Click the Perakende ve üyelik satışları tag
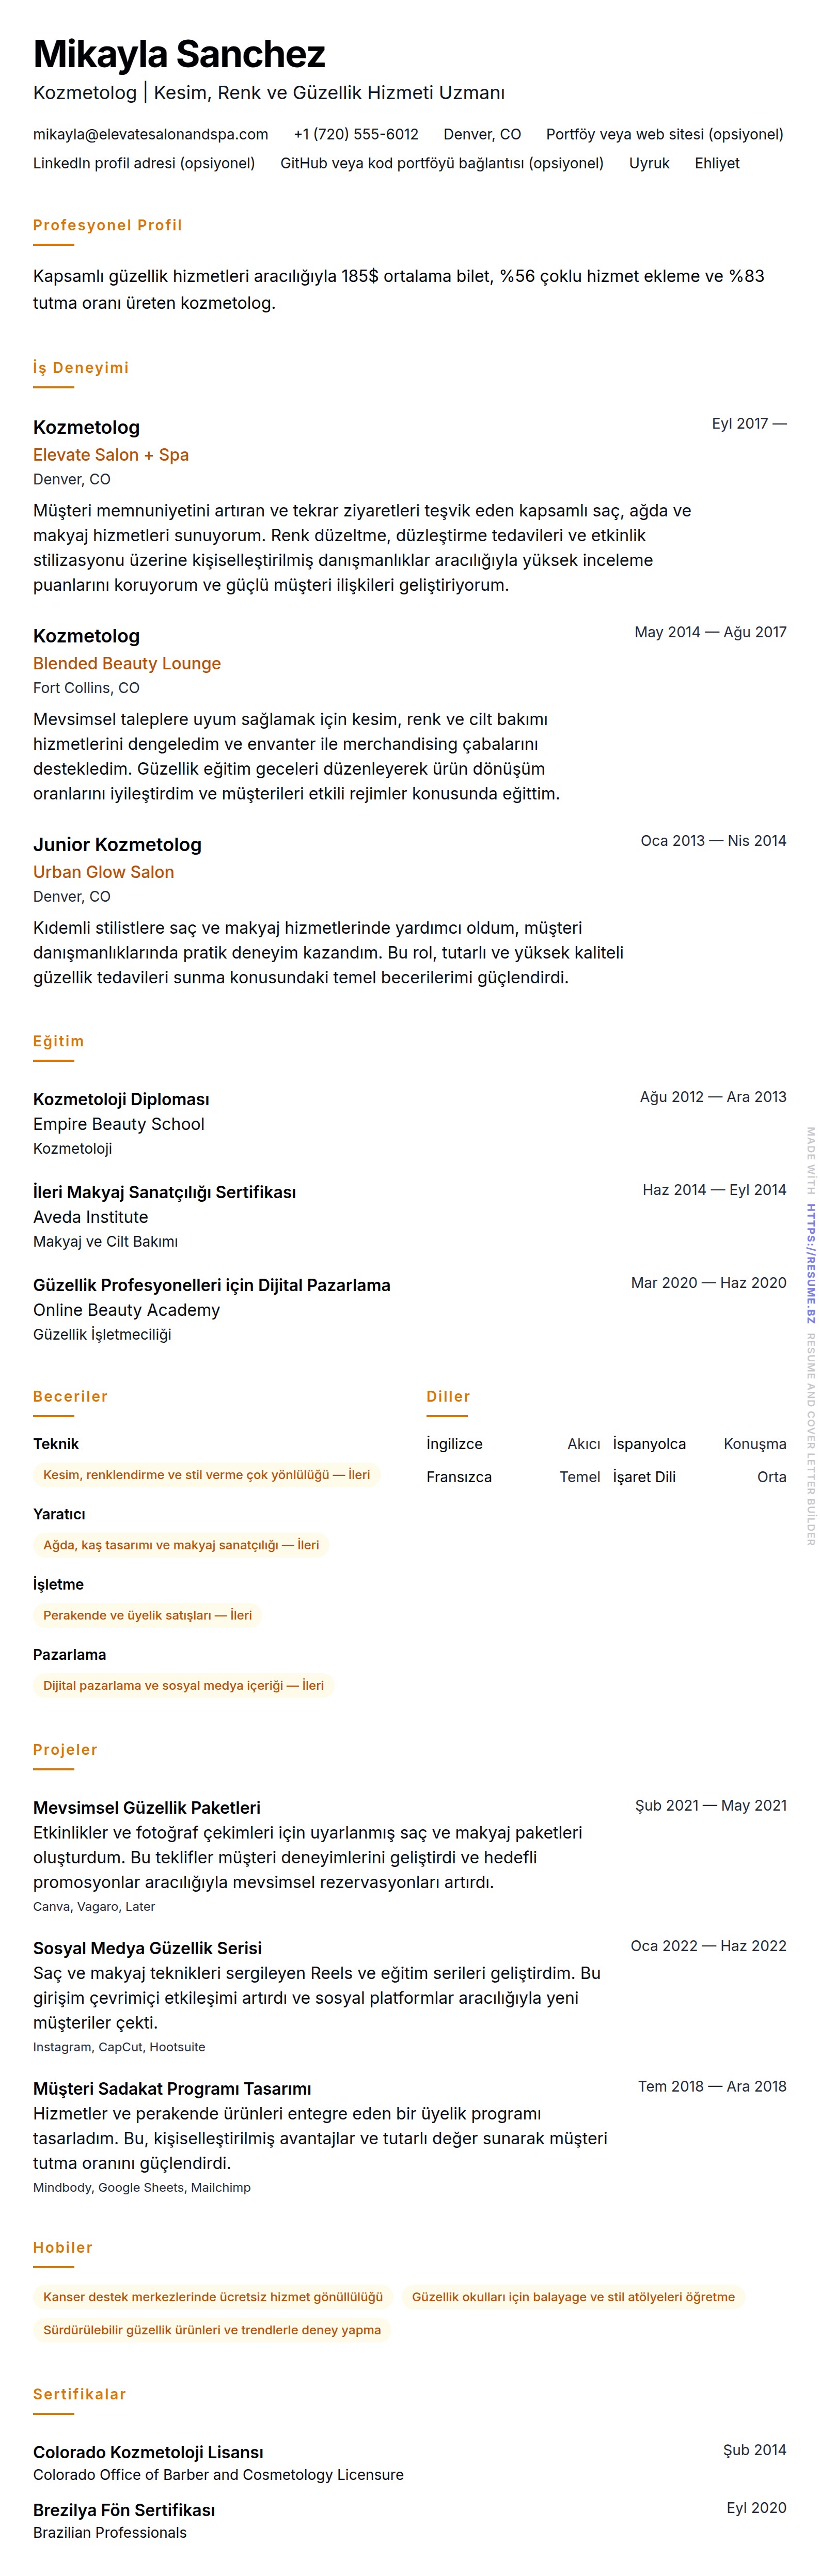The image size is (820, 2576). pos(147,1615)
